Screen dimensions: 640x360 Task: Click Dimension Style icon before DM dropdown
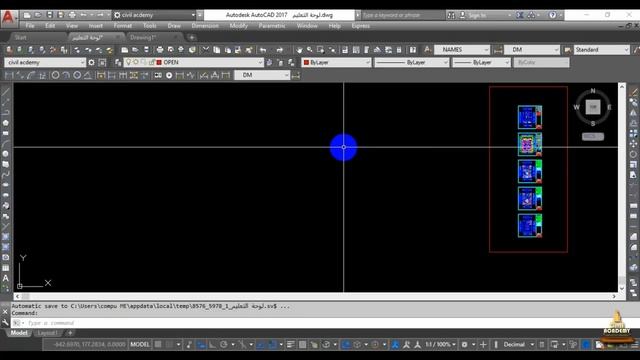[498, 50]
